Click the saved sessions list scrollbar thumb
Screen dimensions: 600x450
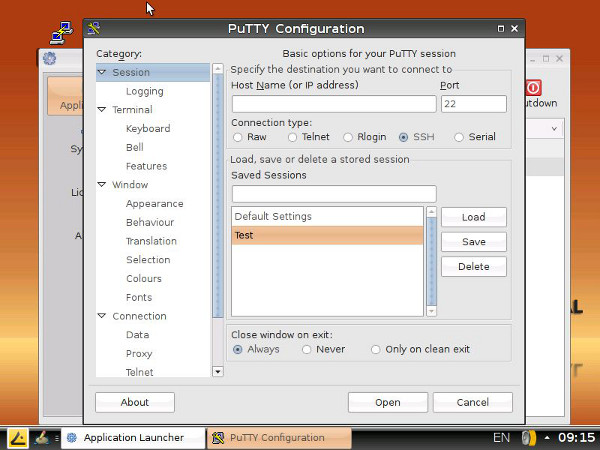tap(431, 261)
